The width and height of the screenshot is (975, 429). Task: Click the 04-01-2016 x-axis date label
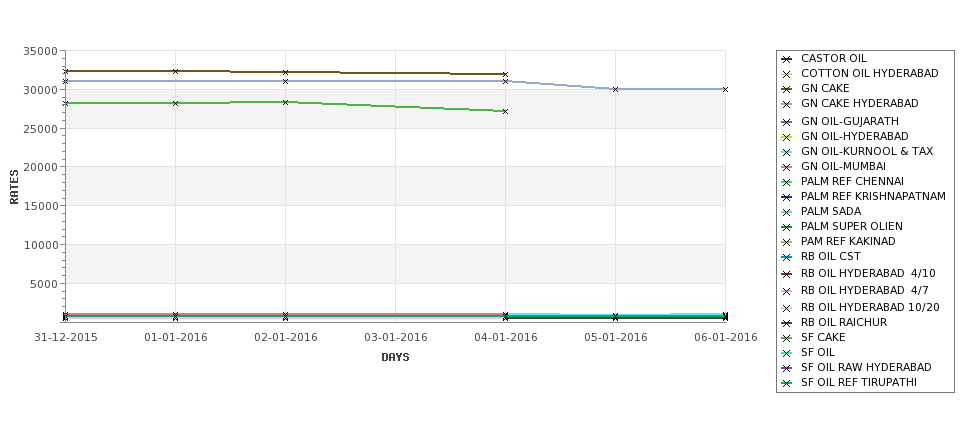[x=506, y=338]
